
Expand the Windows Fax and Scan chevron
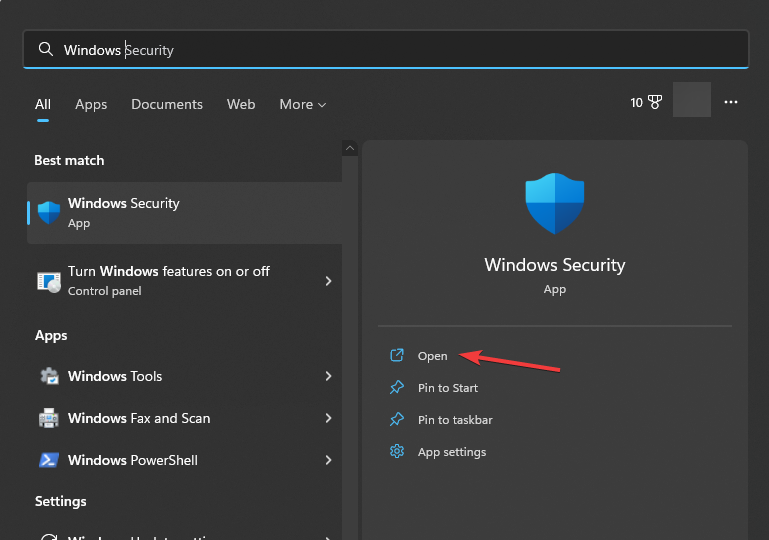pyautogui.click(x=328, y=418)
